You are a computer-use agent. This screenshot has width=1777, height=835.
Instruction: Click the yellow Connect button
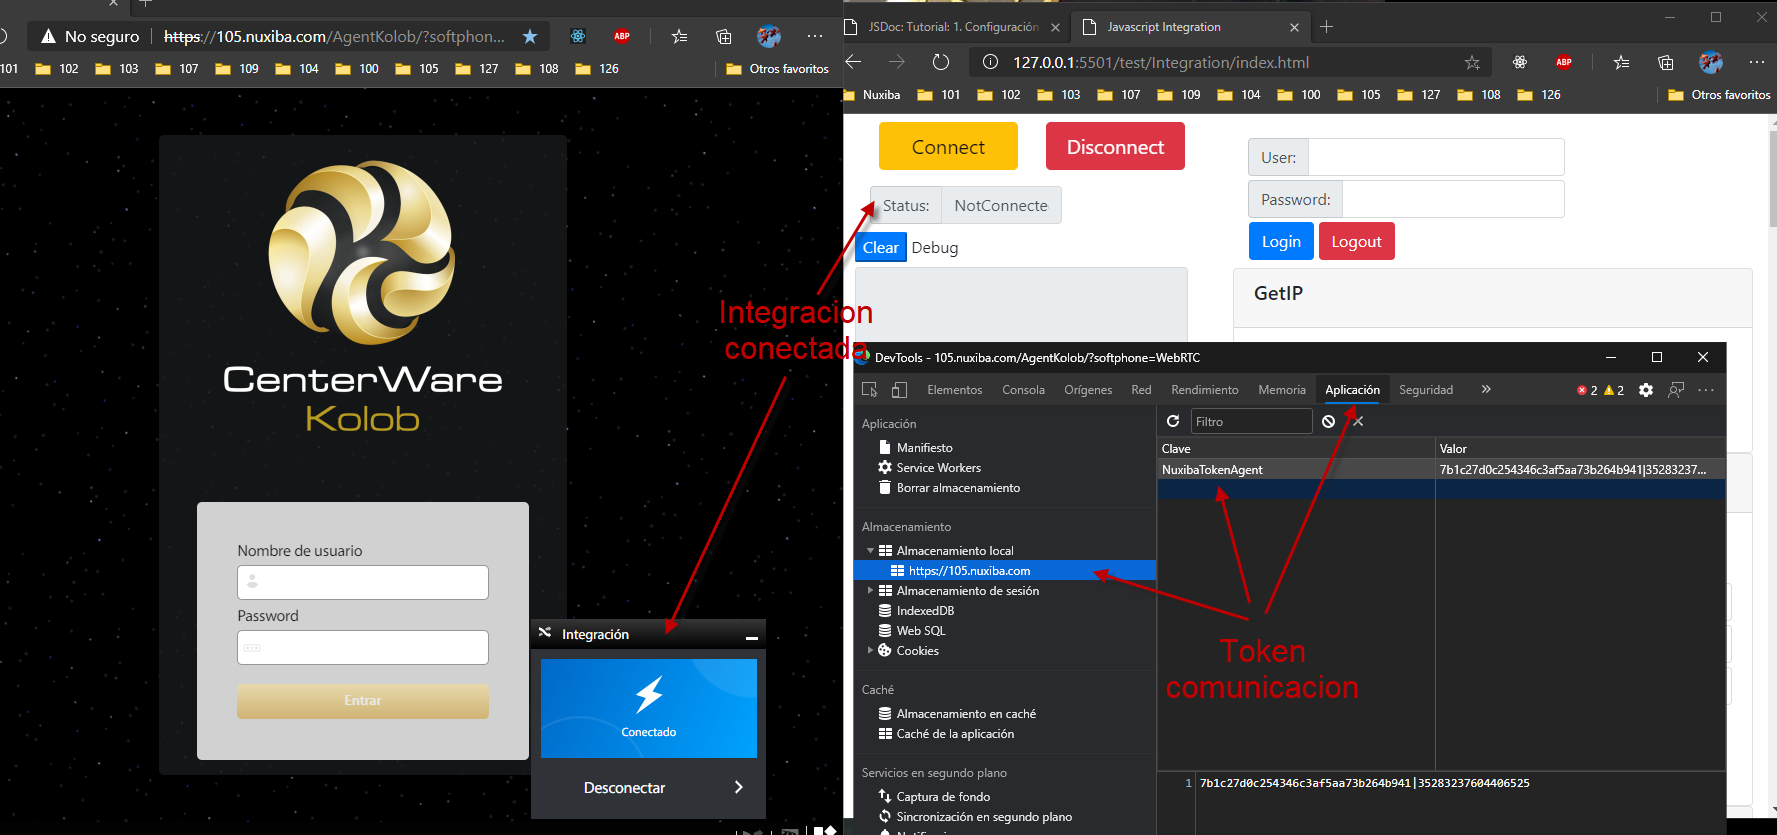[948, 146]
